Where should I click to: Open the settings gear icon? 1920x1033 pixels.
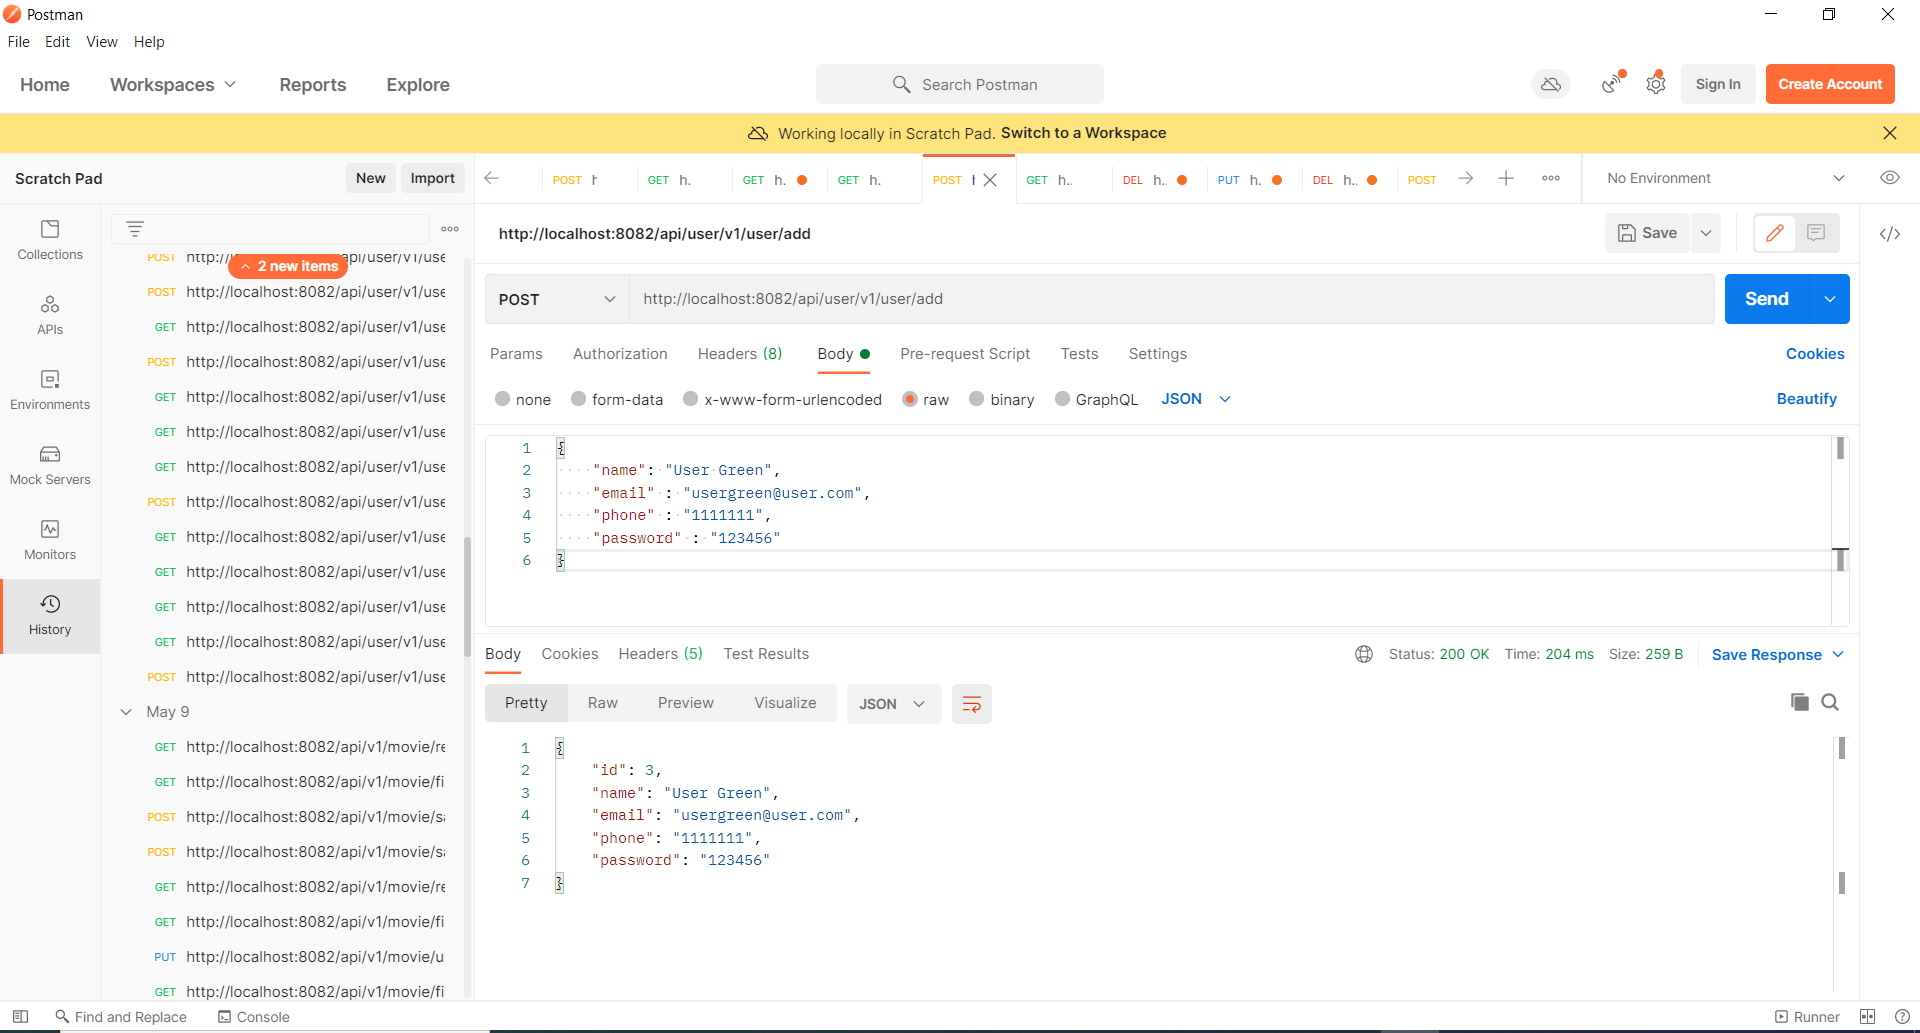[1656, 85]
